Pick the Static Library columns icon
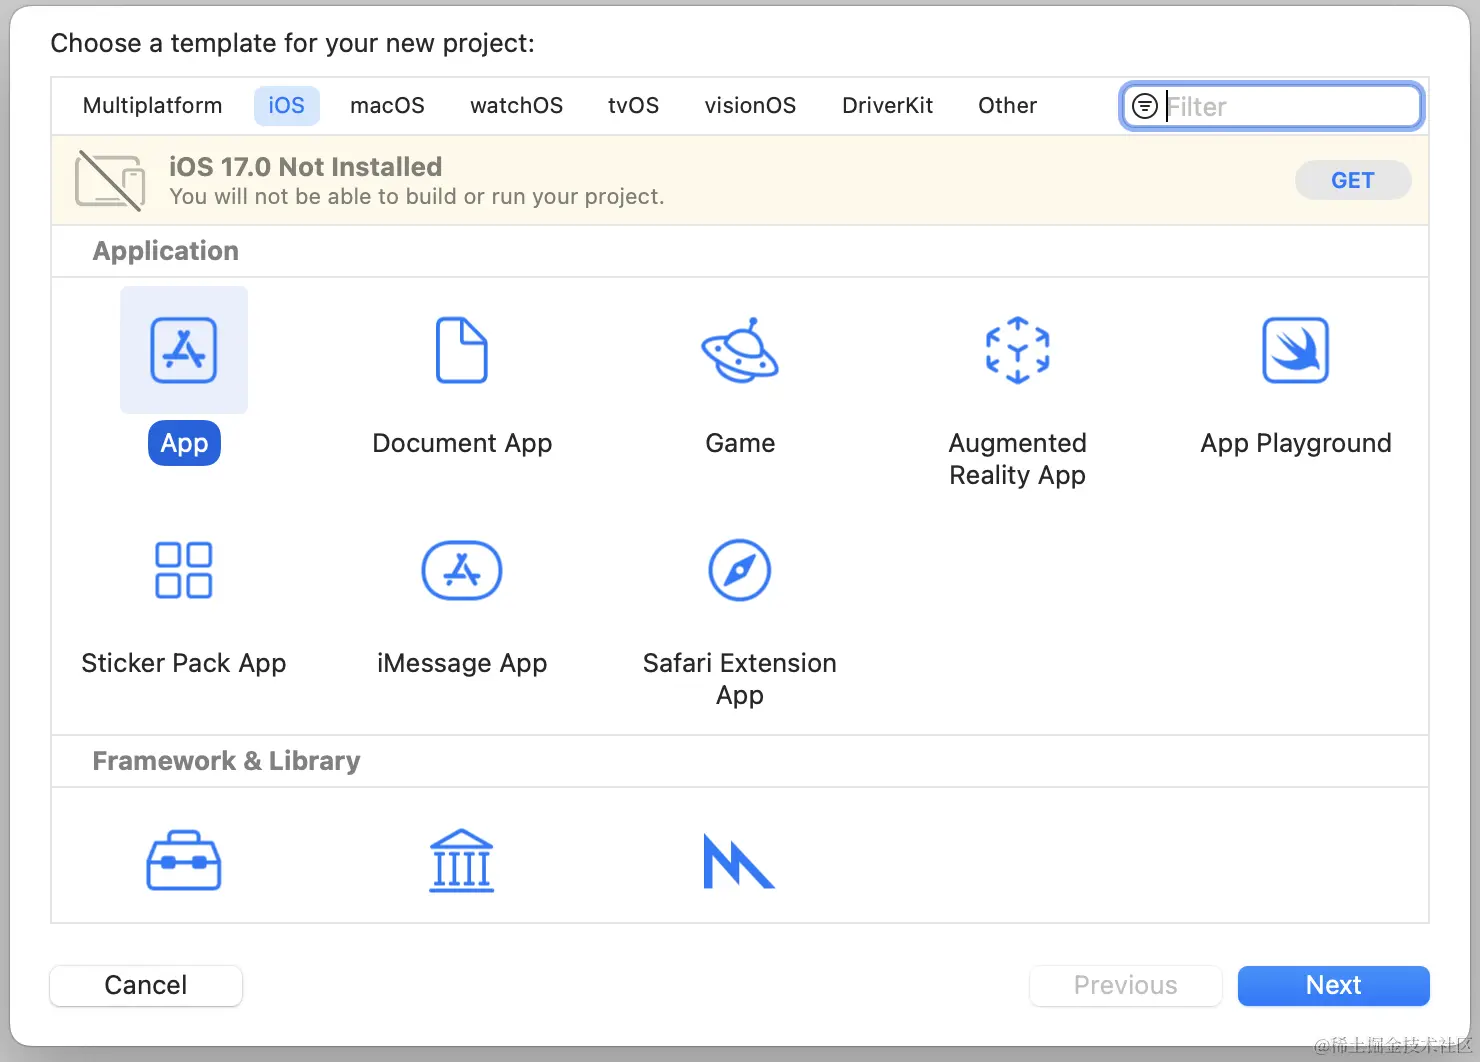The width and height of the screenshot is (1480, 1062). coord(461,860)
